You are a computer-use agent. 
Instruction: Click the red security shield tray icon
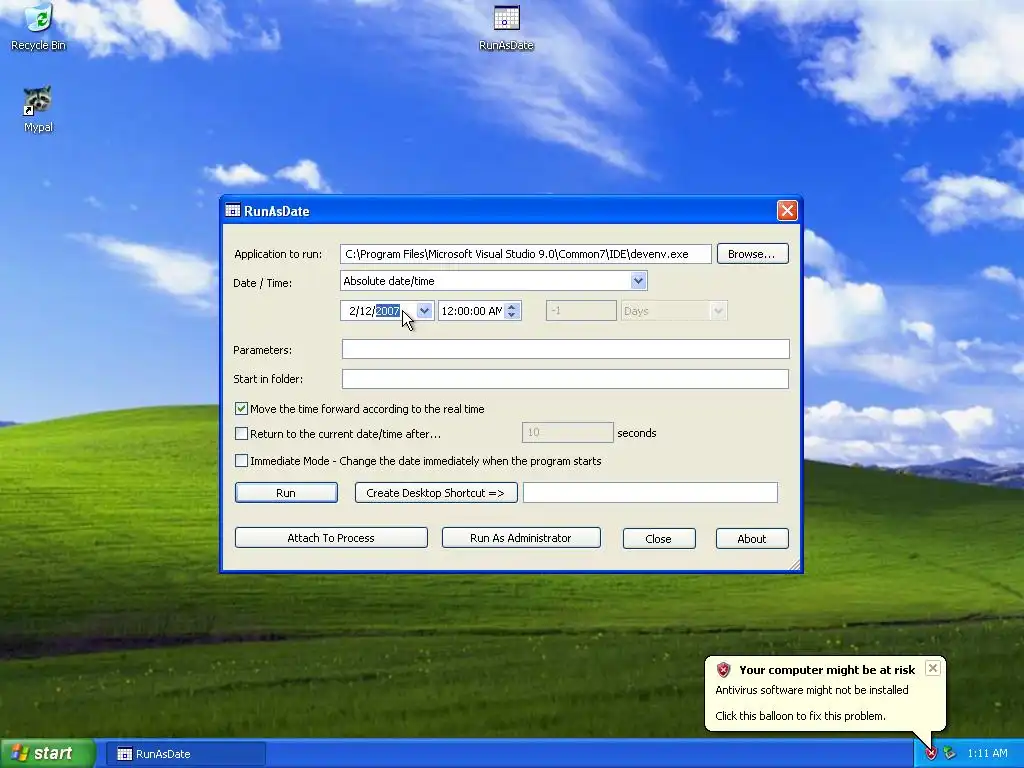(x=931, y=754)
